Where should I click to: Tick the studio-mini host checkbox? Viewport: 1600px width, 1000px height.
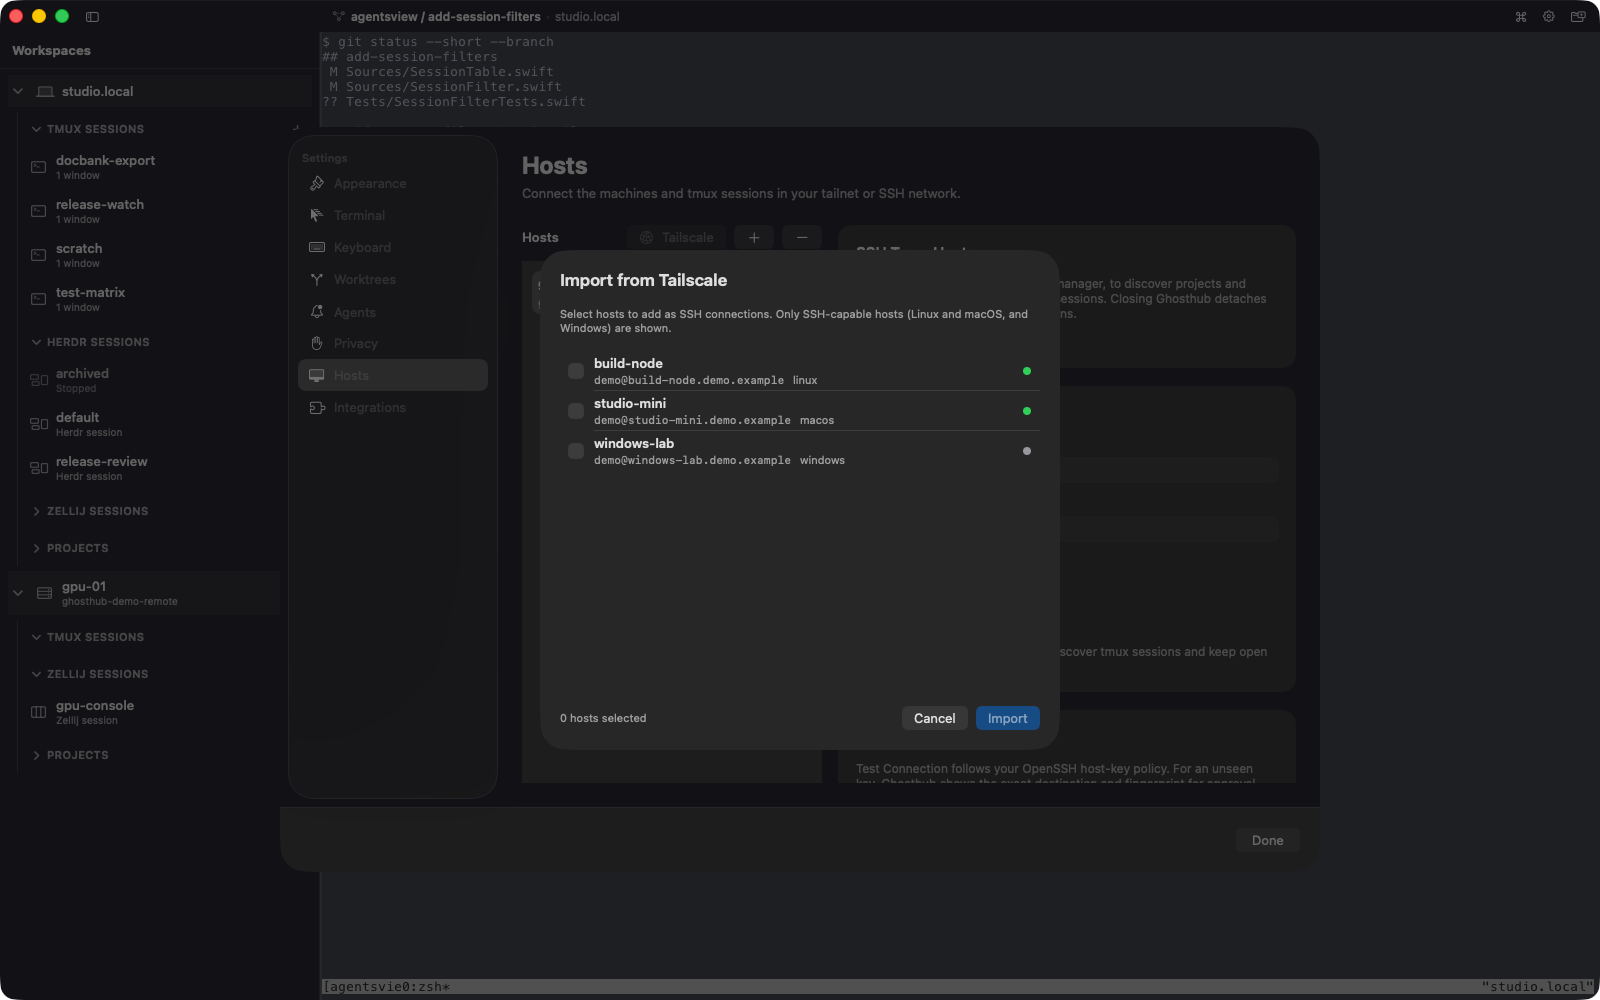click(x=576, y=411)
